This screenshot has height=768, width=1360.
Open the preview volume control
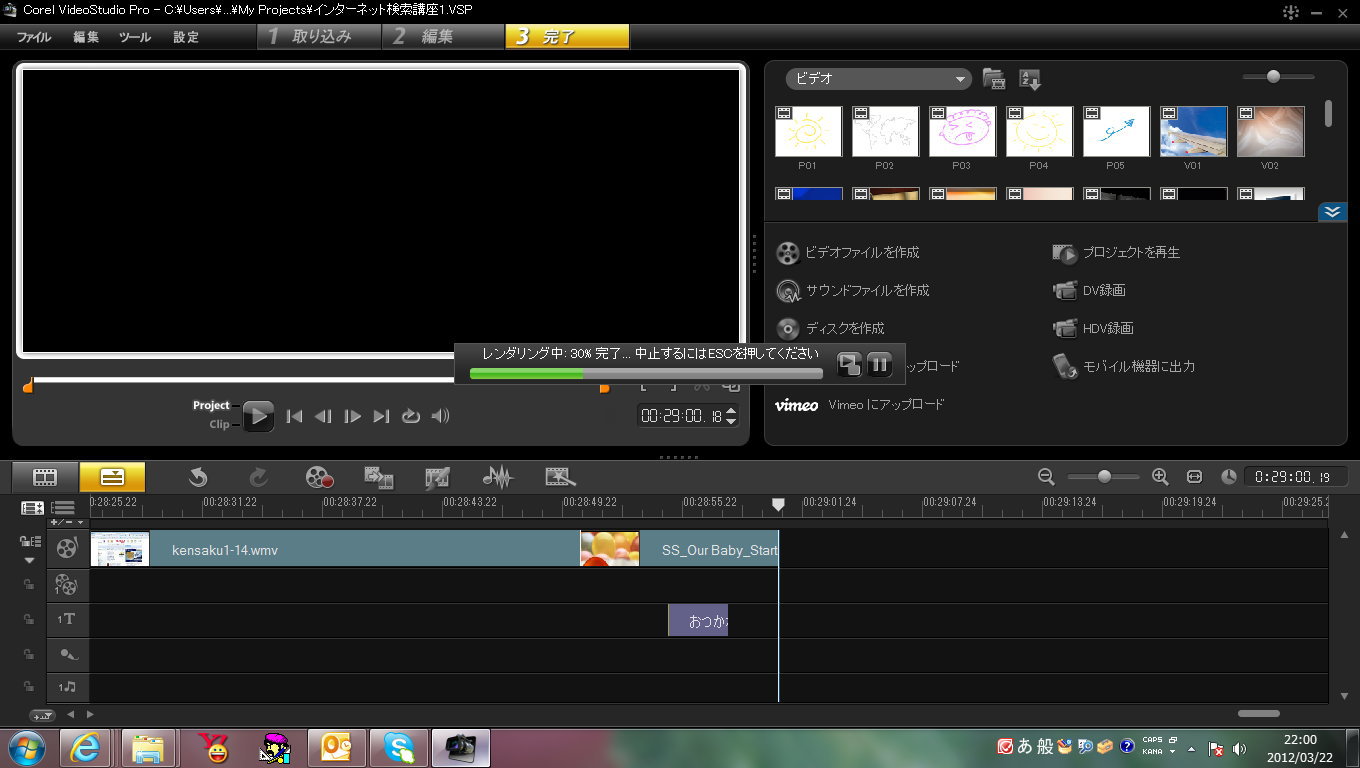point(440,416)
